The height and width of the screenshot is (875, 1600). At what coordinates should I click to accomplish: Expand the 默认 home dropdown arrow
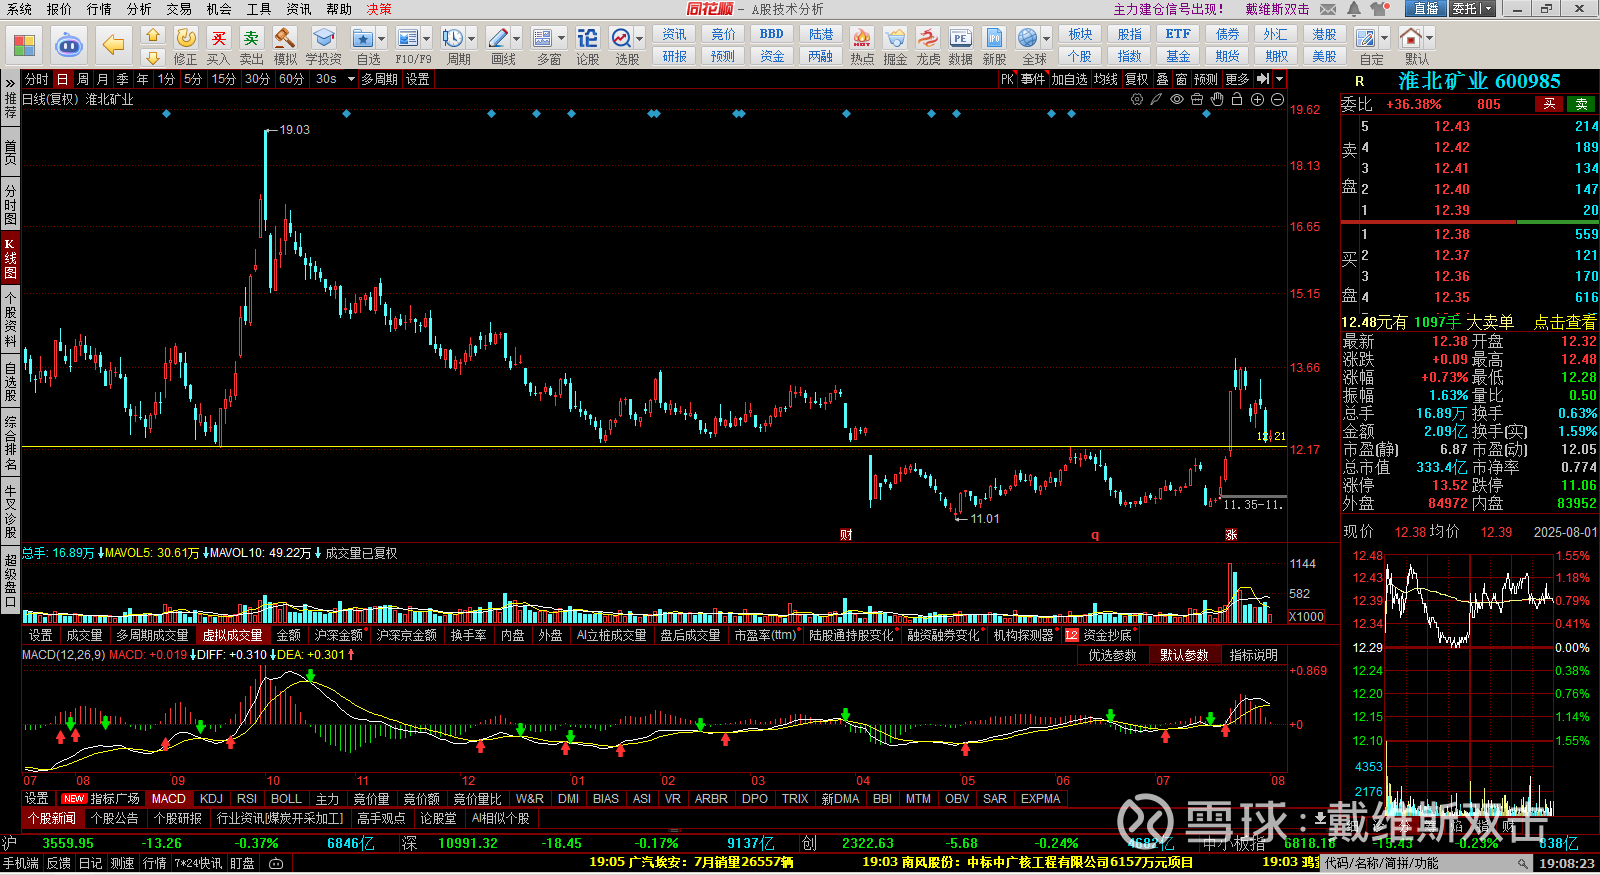point(1429,38)
